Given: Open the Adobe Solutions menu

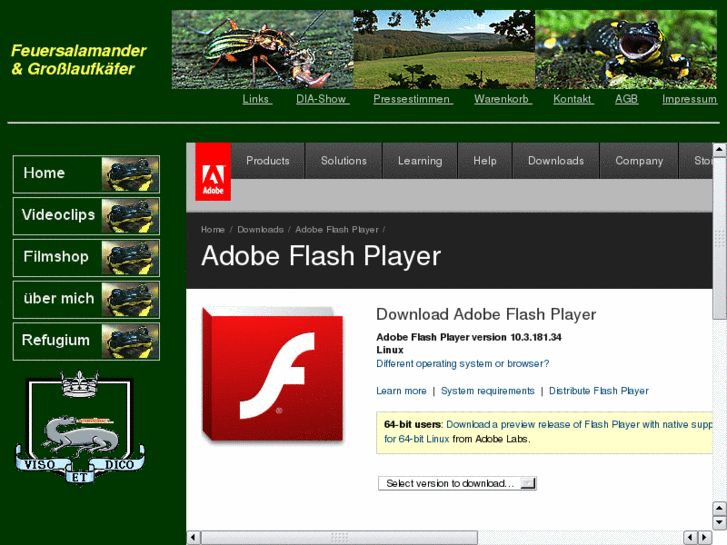Looking at the screenshot, I should (x=344, y=161).
